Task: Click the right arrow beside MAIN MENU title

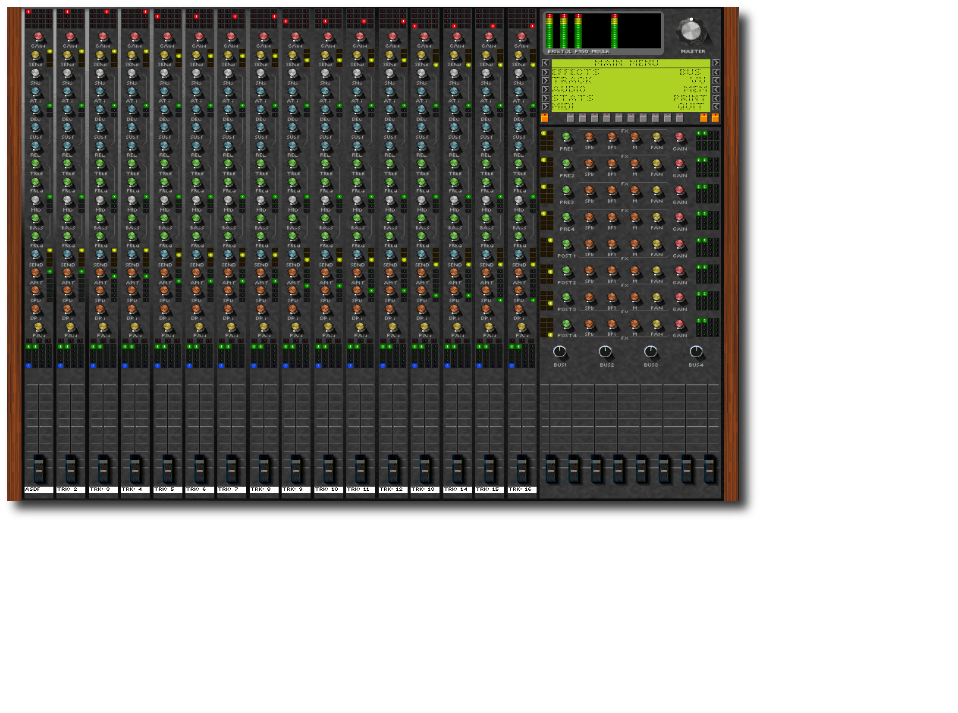Action: click(x=715, y=63)
